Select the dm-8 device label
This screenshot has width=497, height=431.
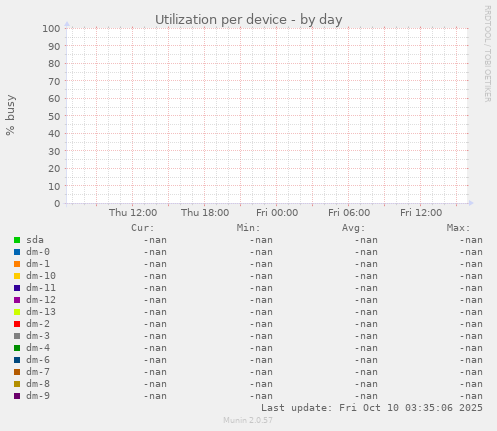click(x=38, y=384)
